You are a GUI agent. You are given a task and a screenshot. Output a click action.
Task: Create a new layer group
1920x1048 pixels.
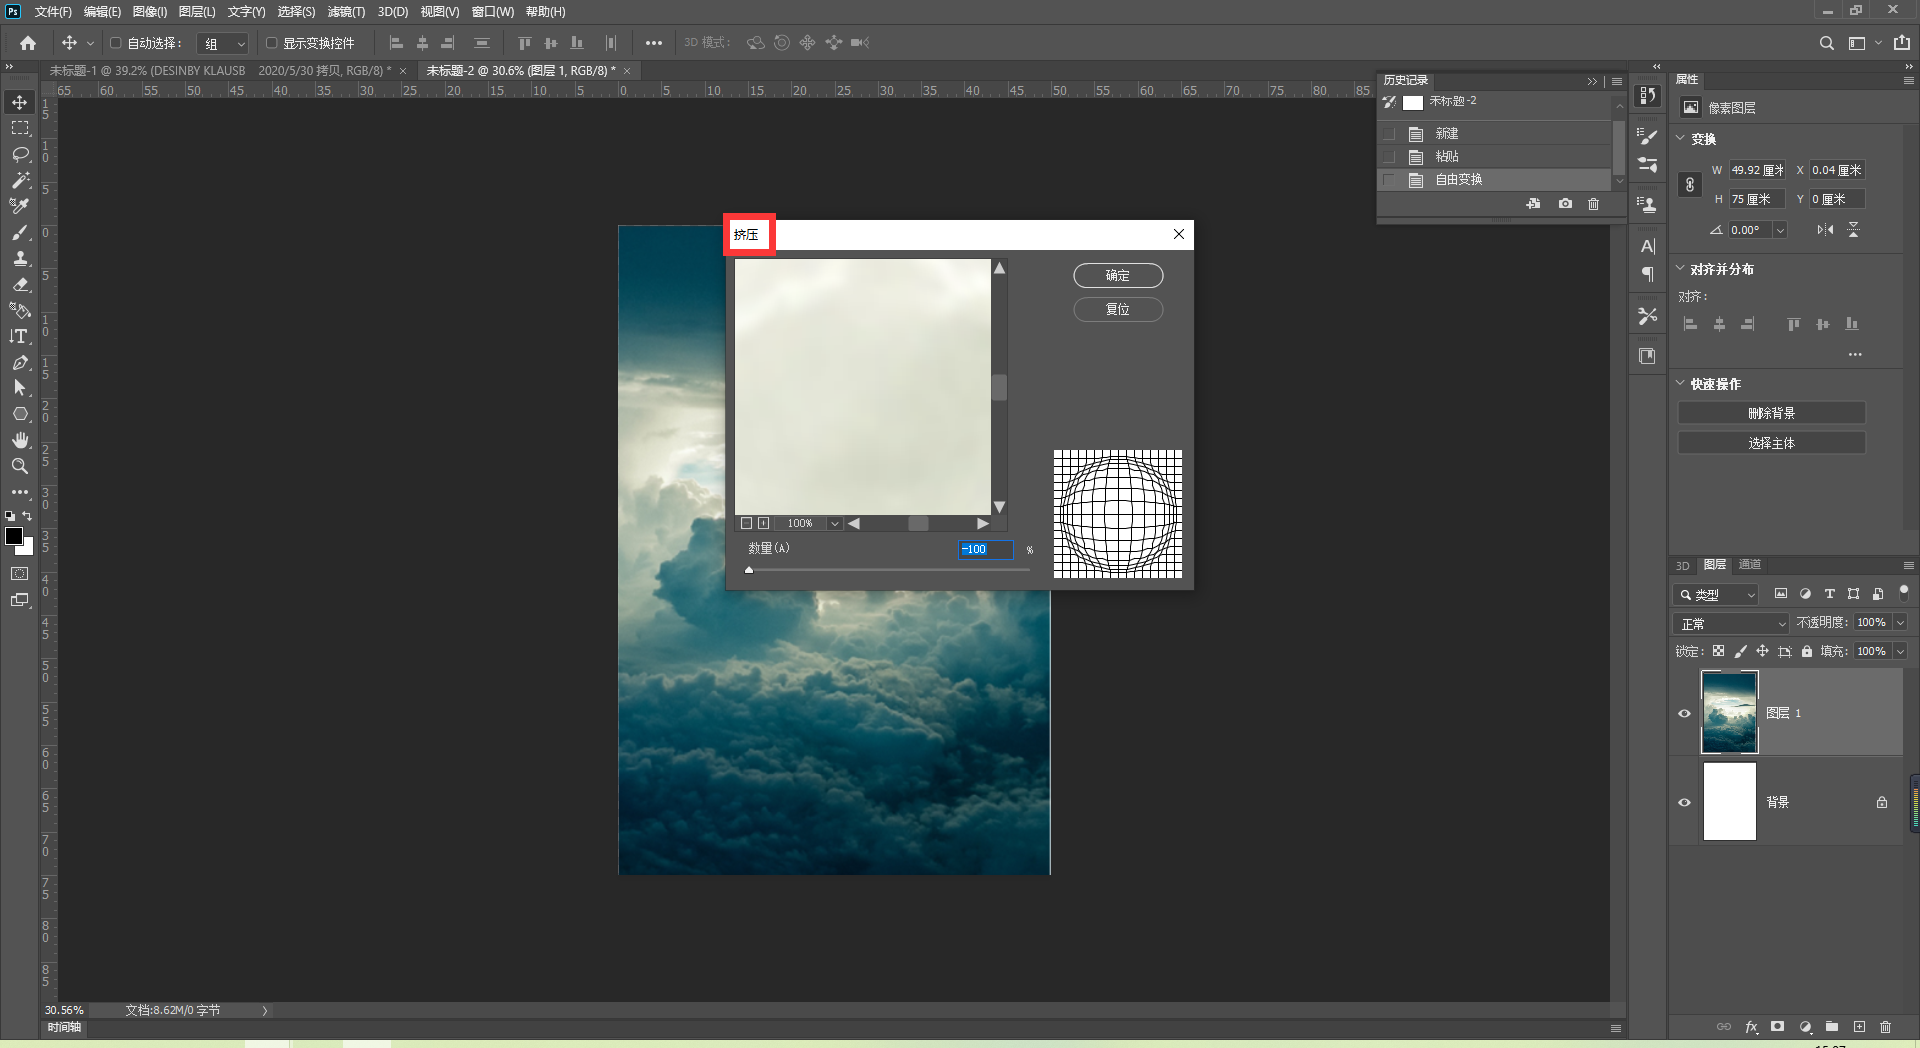[x=1832, y=1027]
